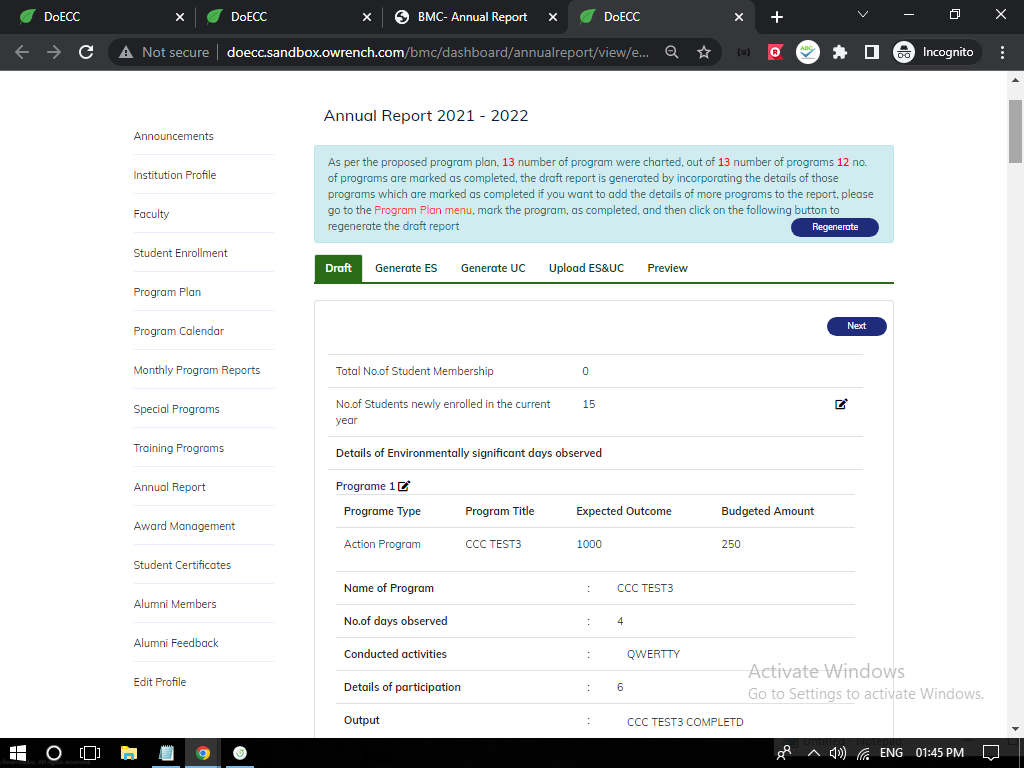Open the Upload ES&UC tab

pos(586,268)
